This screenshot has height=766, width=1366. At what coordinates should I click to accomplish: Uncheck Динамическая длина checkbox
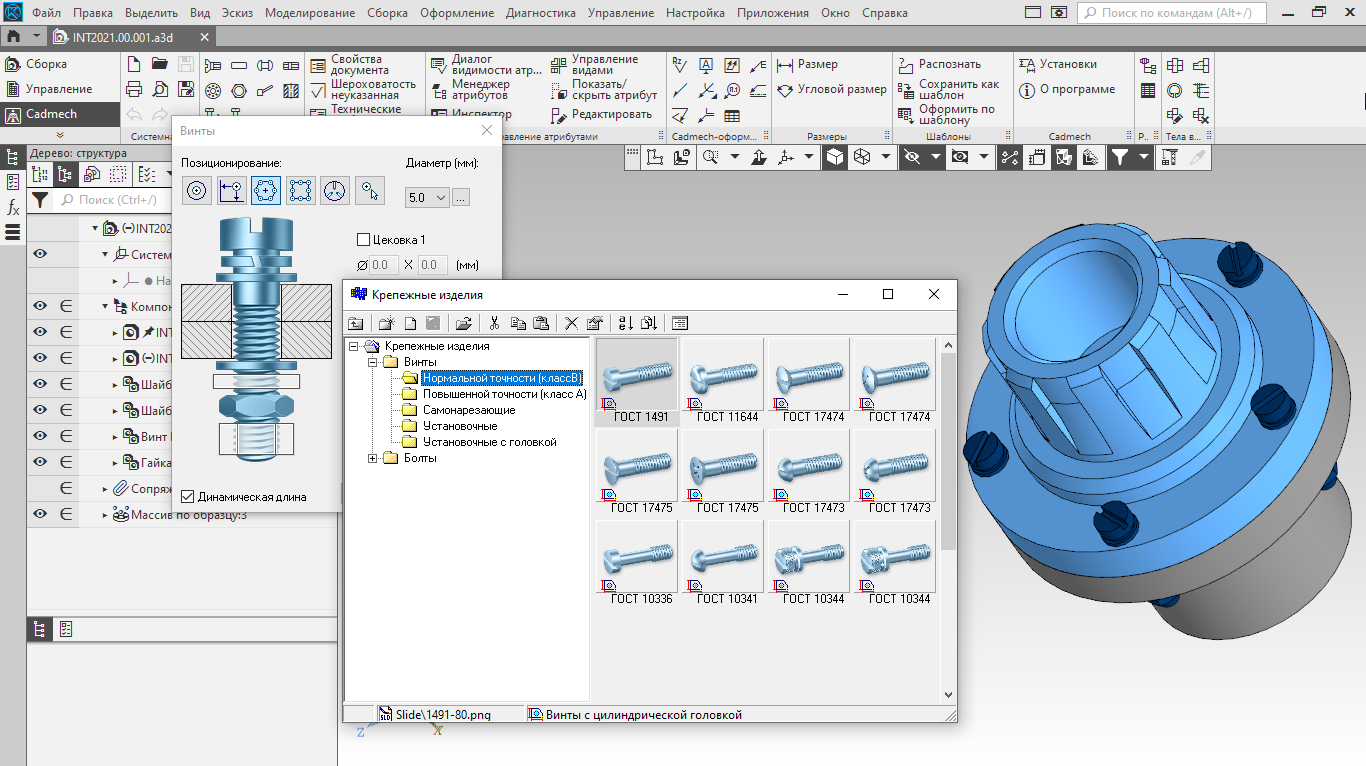tap(188, 496)
